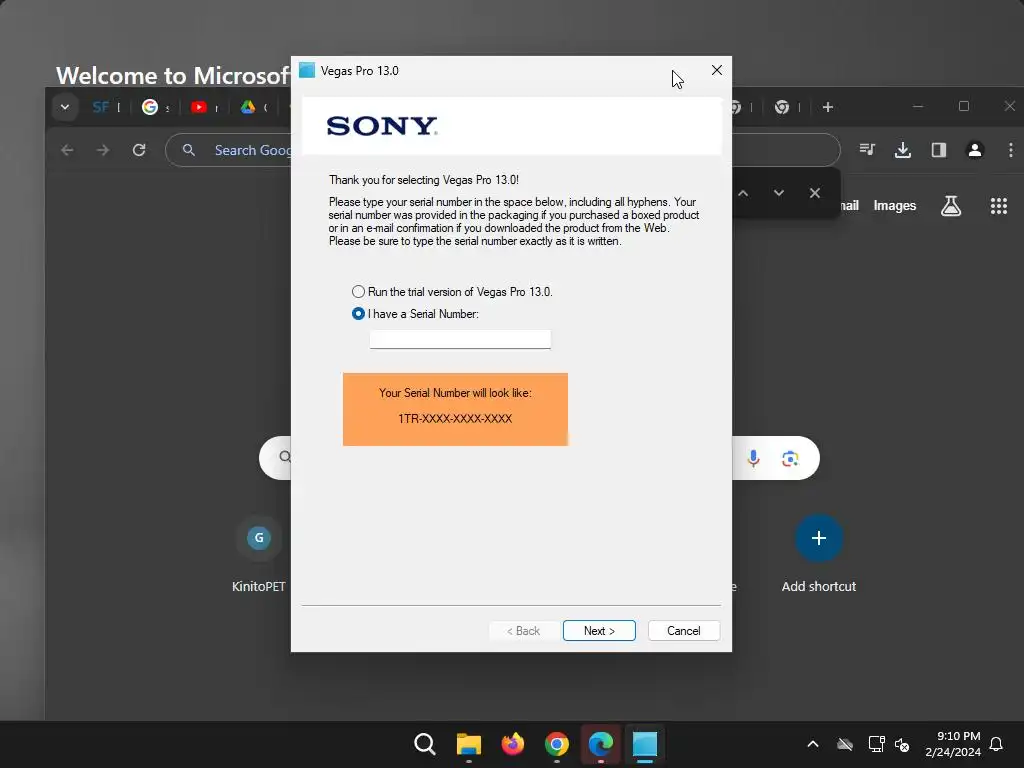Viewport: 1024px width, 768px height.
Task: Reload the page in Chrome
Action: click(139, 150)
